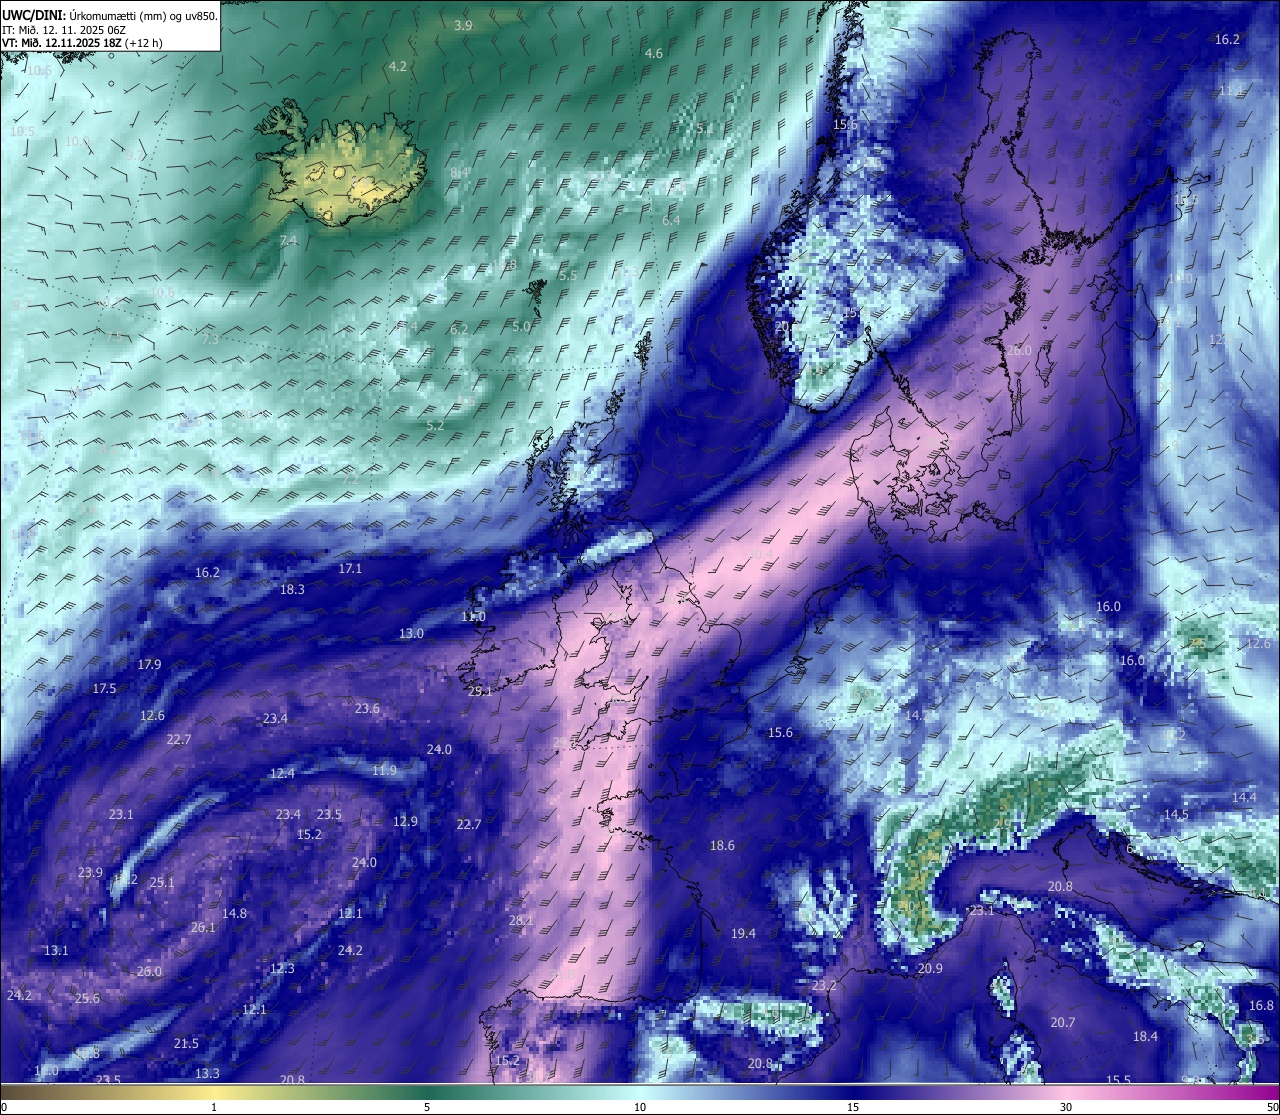1280x1115 pixels.
Task: Click the 12.3 value on the map
Action: pyautogui.click(x=282, y=968)
